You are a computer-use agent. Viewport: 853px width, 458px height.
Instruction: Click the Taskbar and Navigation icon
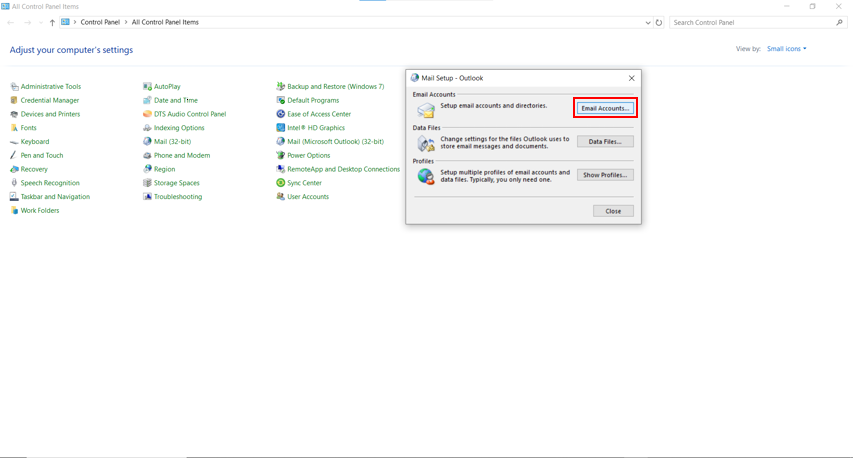click(14, 197)
